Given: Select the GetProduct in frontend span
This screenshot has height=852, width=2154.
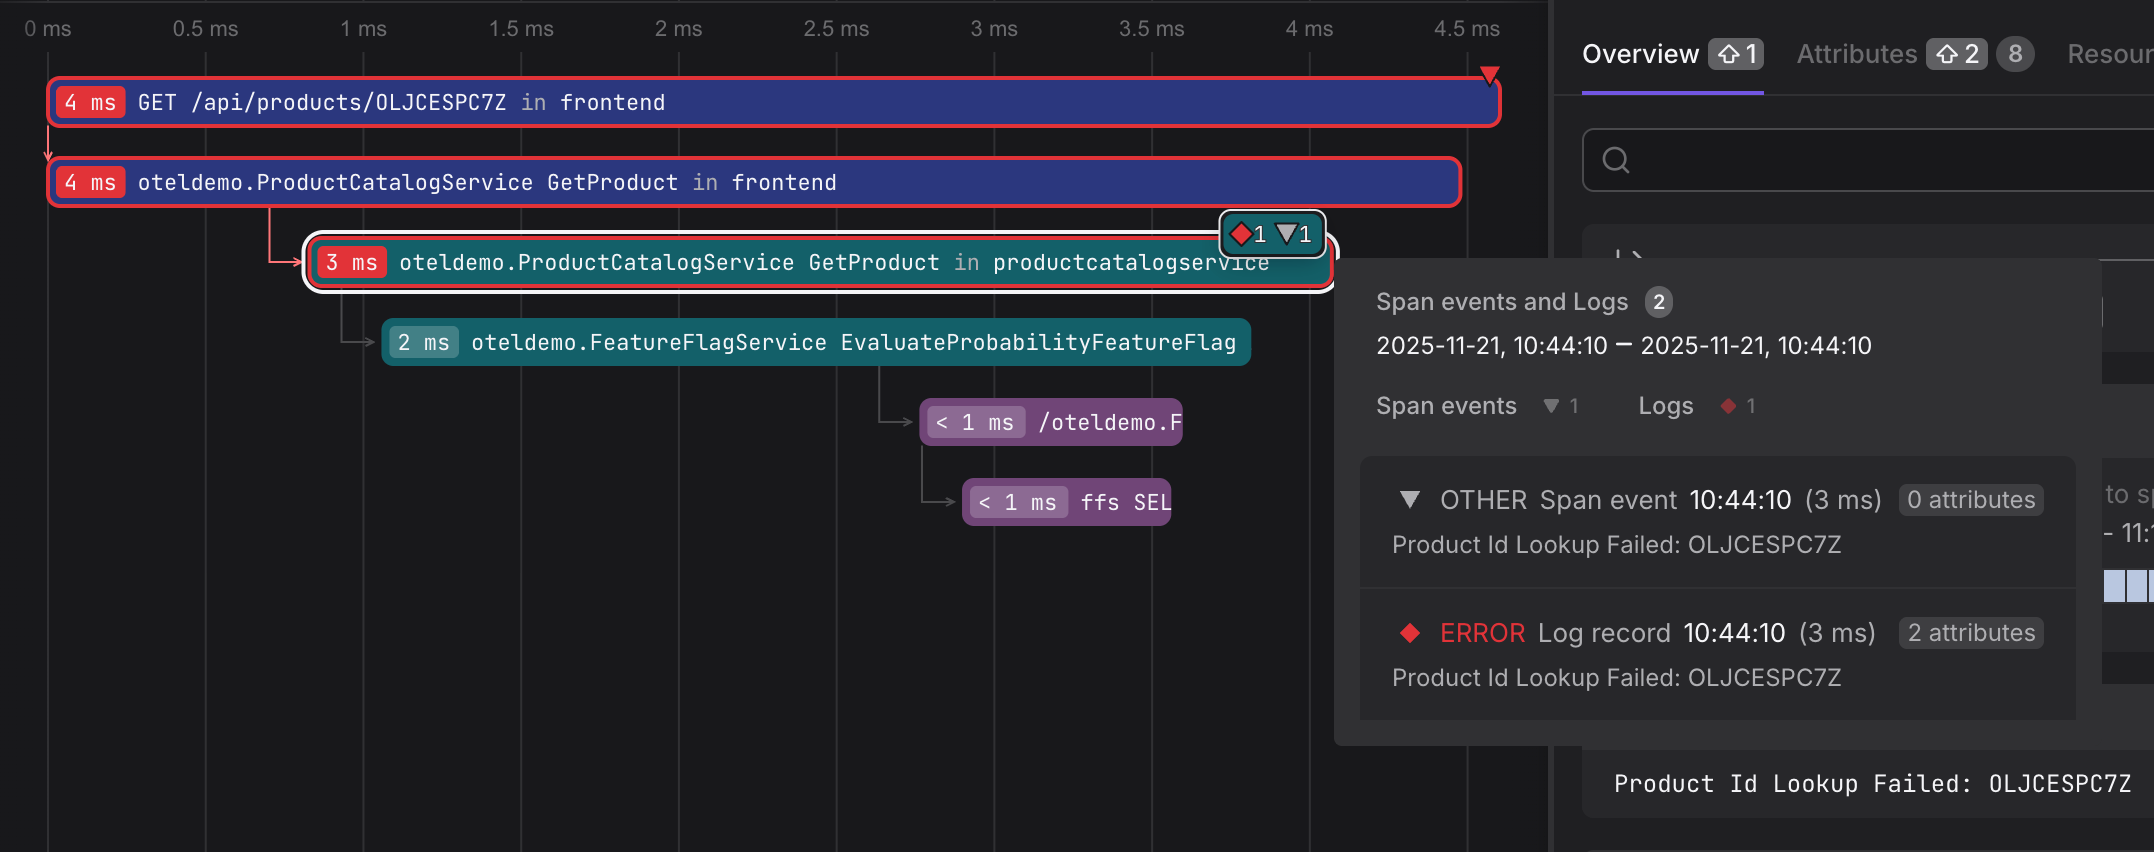Looking at the screenshot, I should tap(754, 182).
